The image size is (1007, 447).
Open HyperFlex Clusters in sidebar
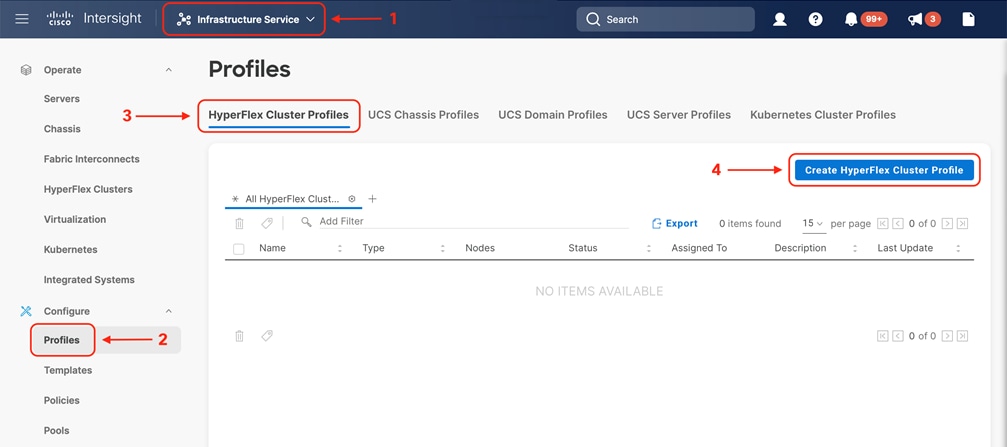click(88, 189)
